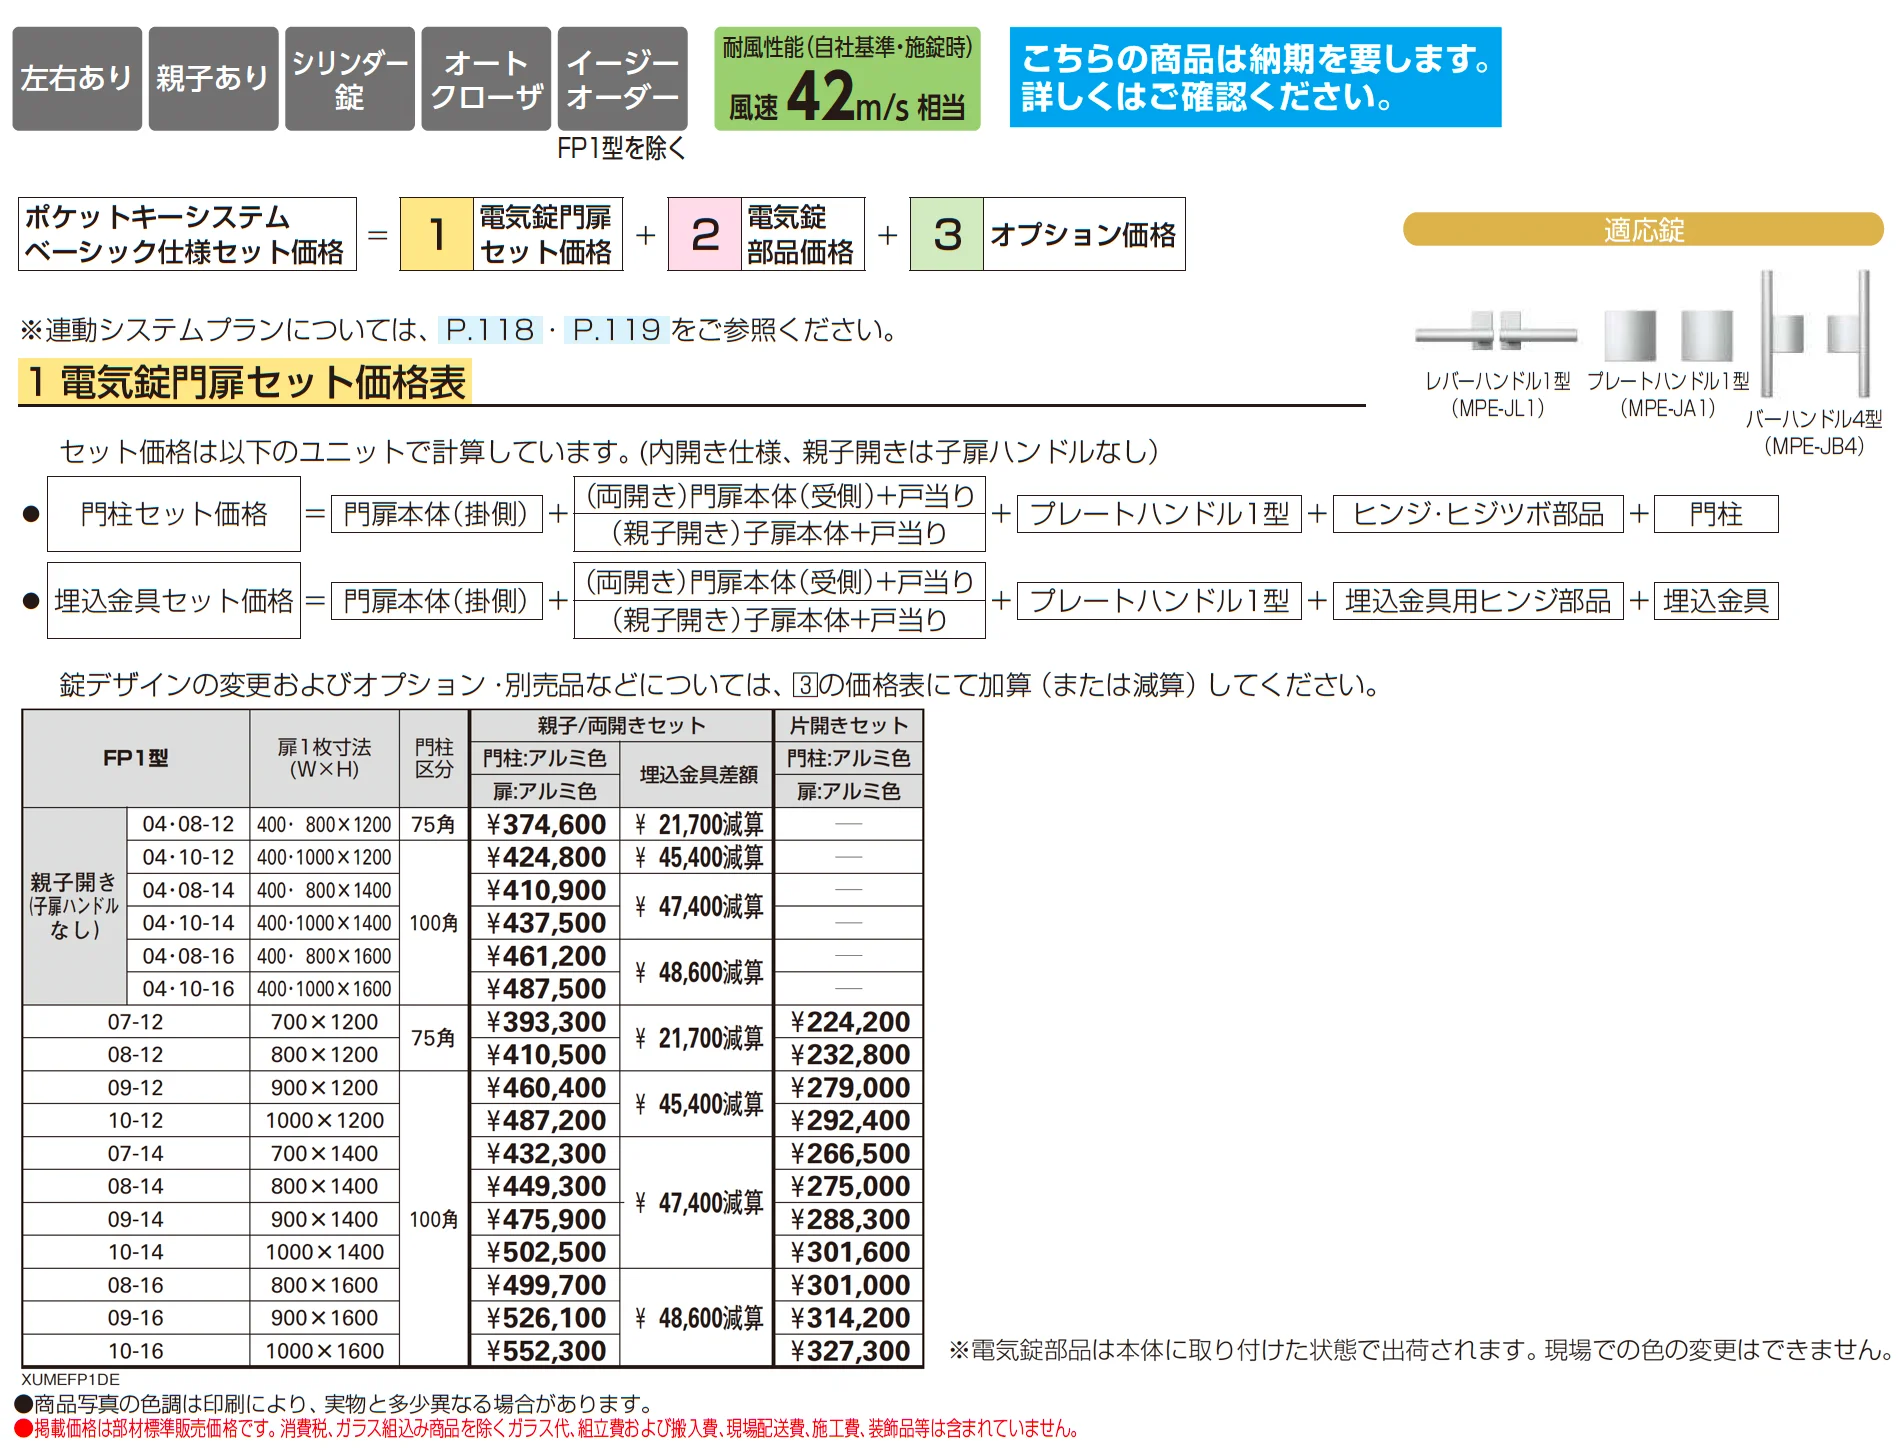The height and width of the screenshot is (1451, 1904).
Task: Click the price ¥224,200 cell
Action: click(849, 1022)
